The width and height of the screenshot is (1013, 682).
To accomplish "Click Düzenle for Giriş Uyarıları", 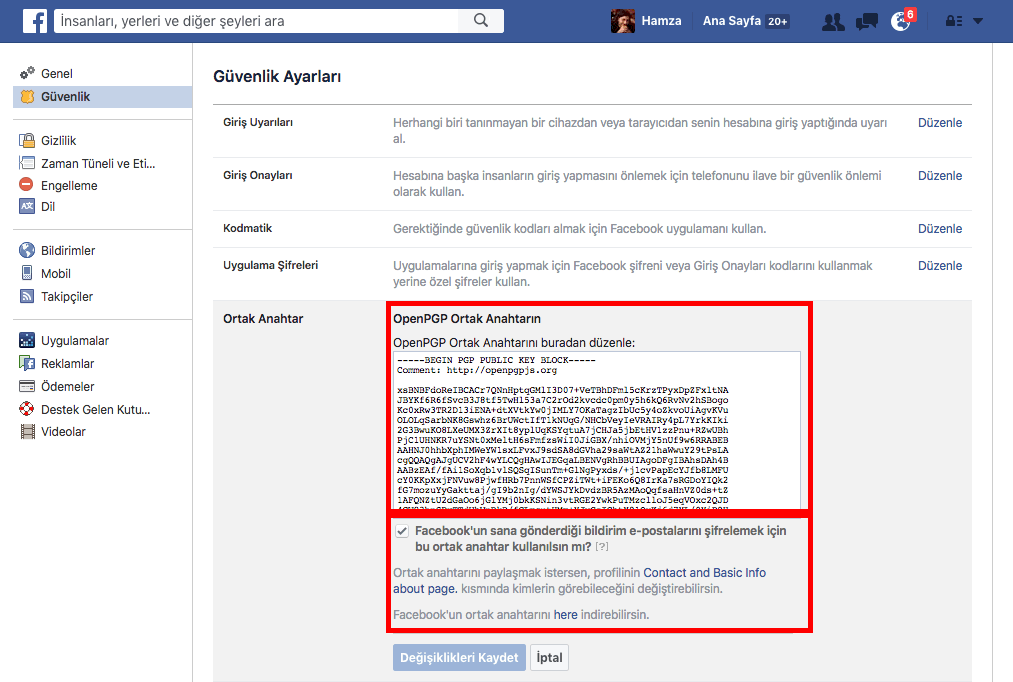I will [940, 123].
